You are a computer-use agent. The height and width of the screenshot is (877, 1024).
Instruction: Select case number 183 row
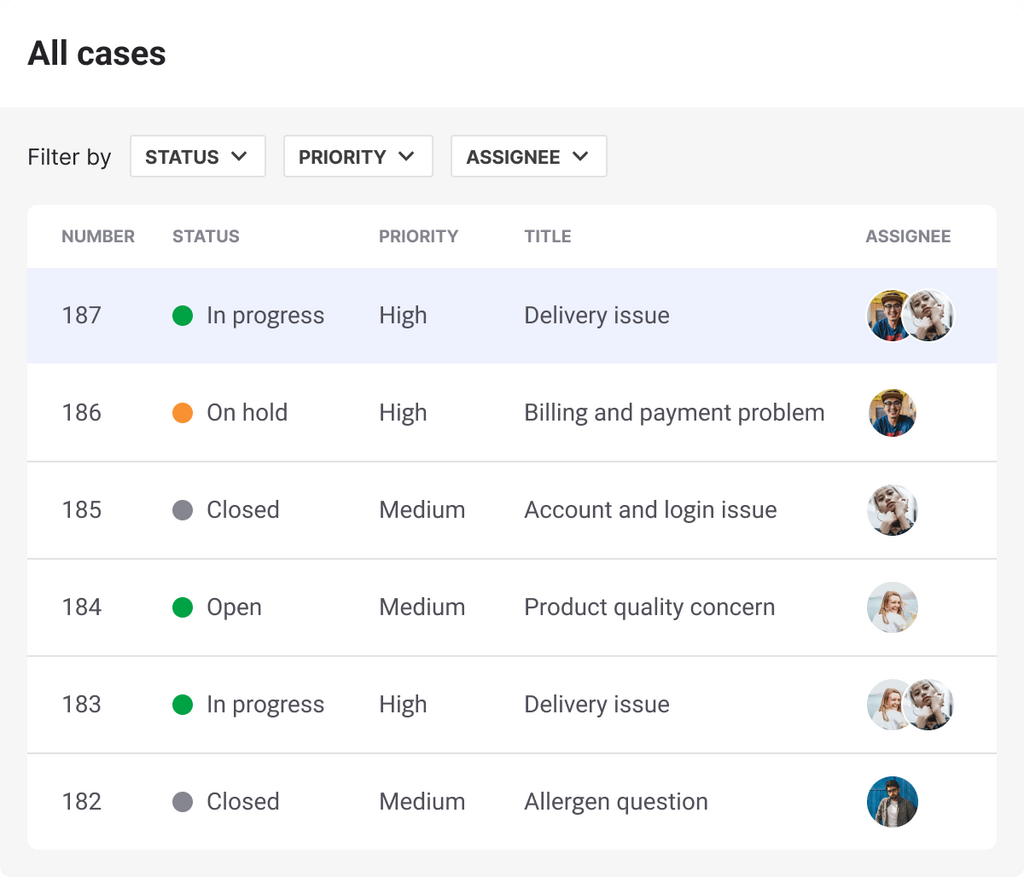tap(82, 705)
